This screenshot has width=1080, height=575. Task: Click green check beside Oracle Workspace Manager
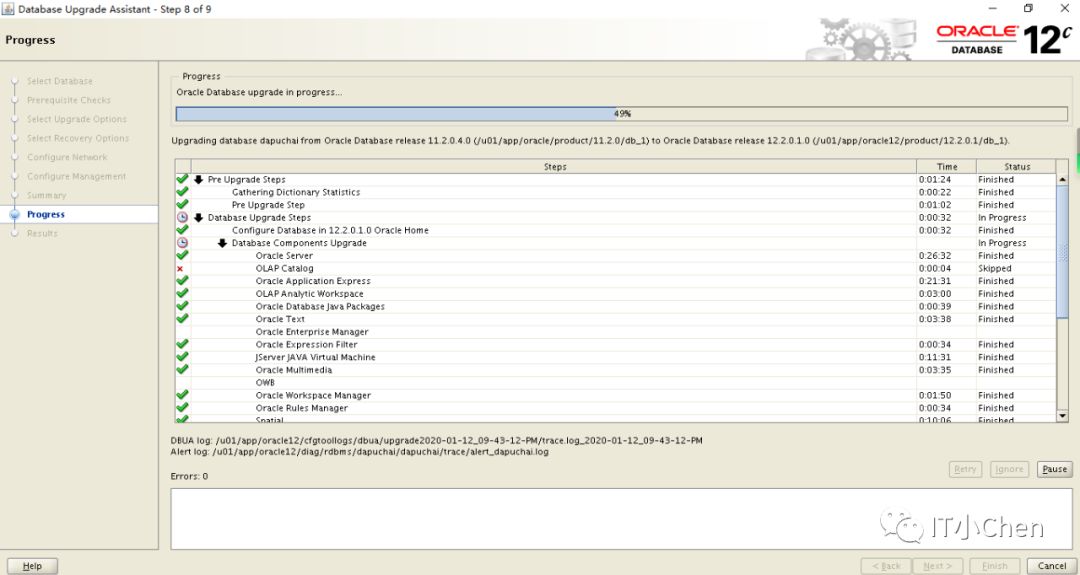(182, 395)
